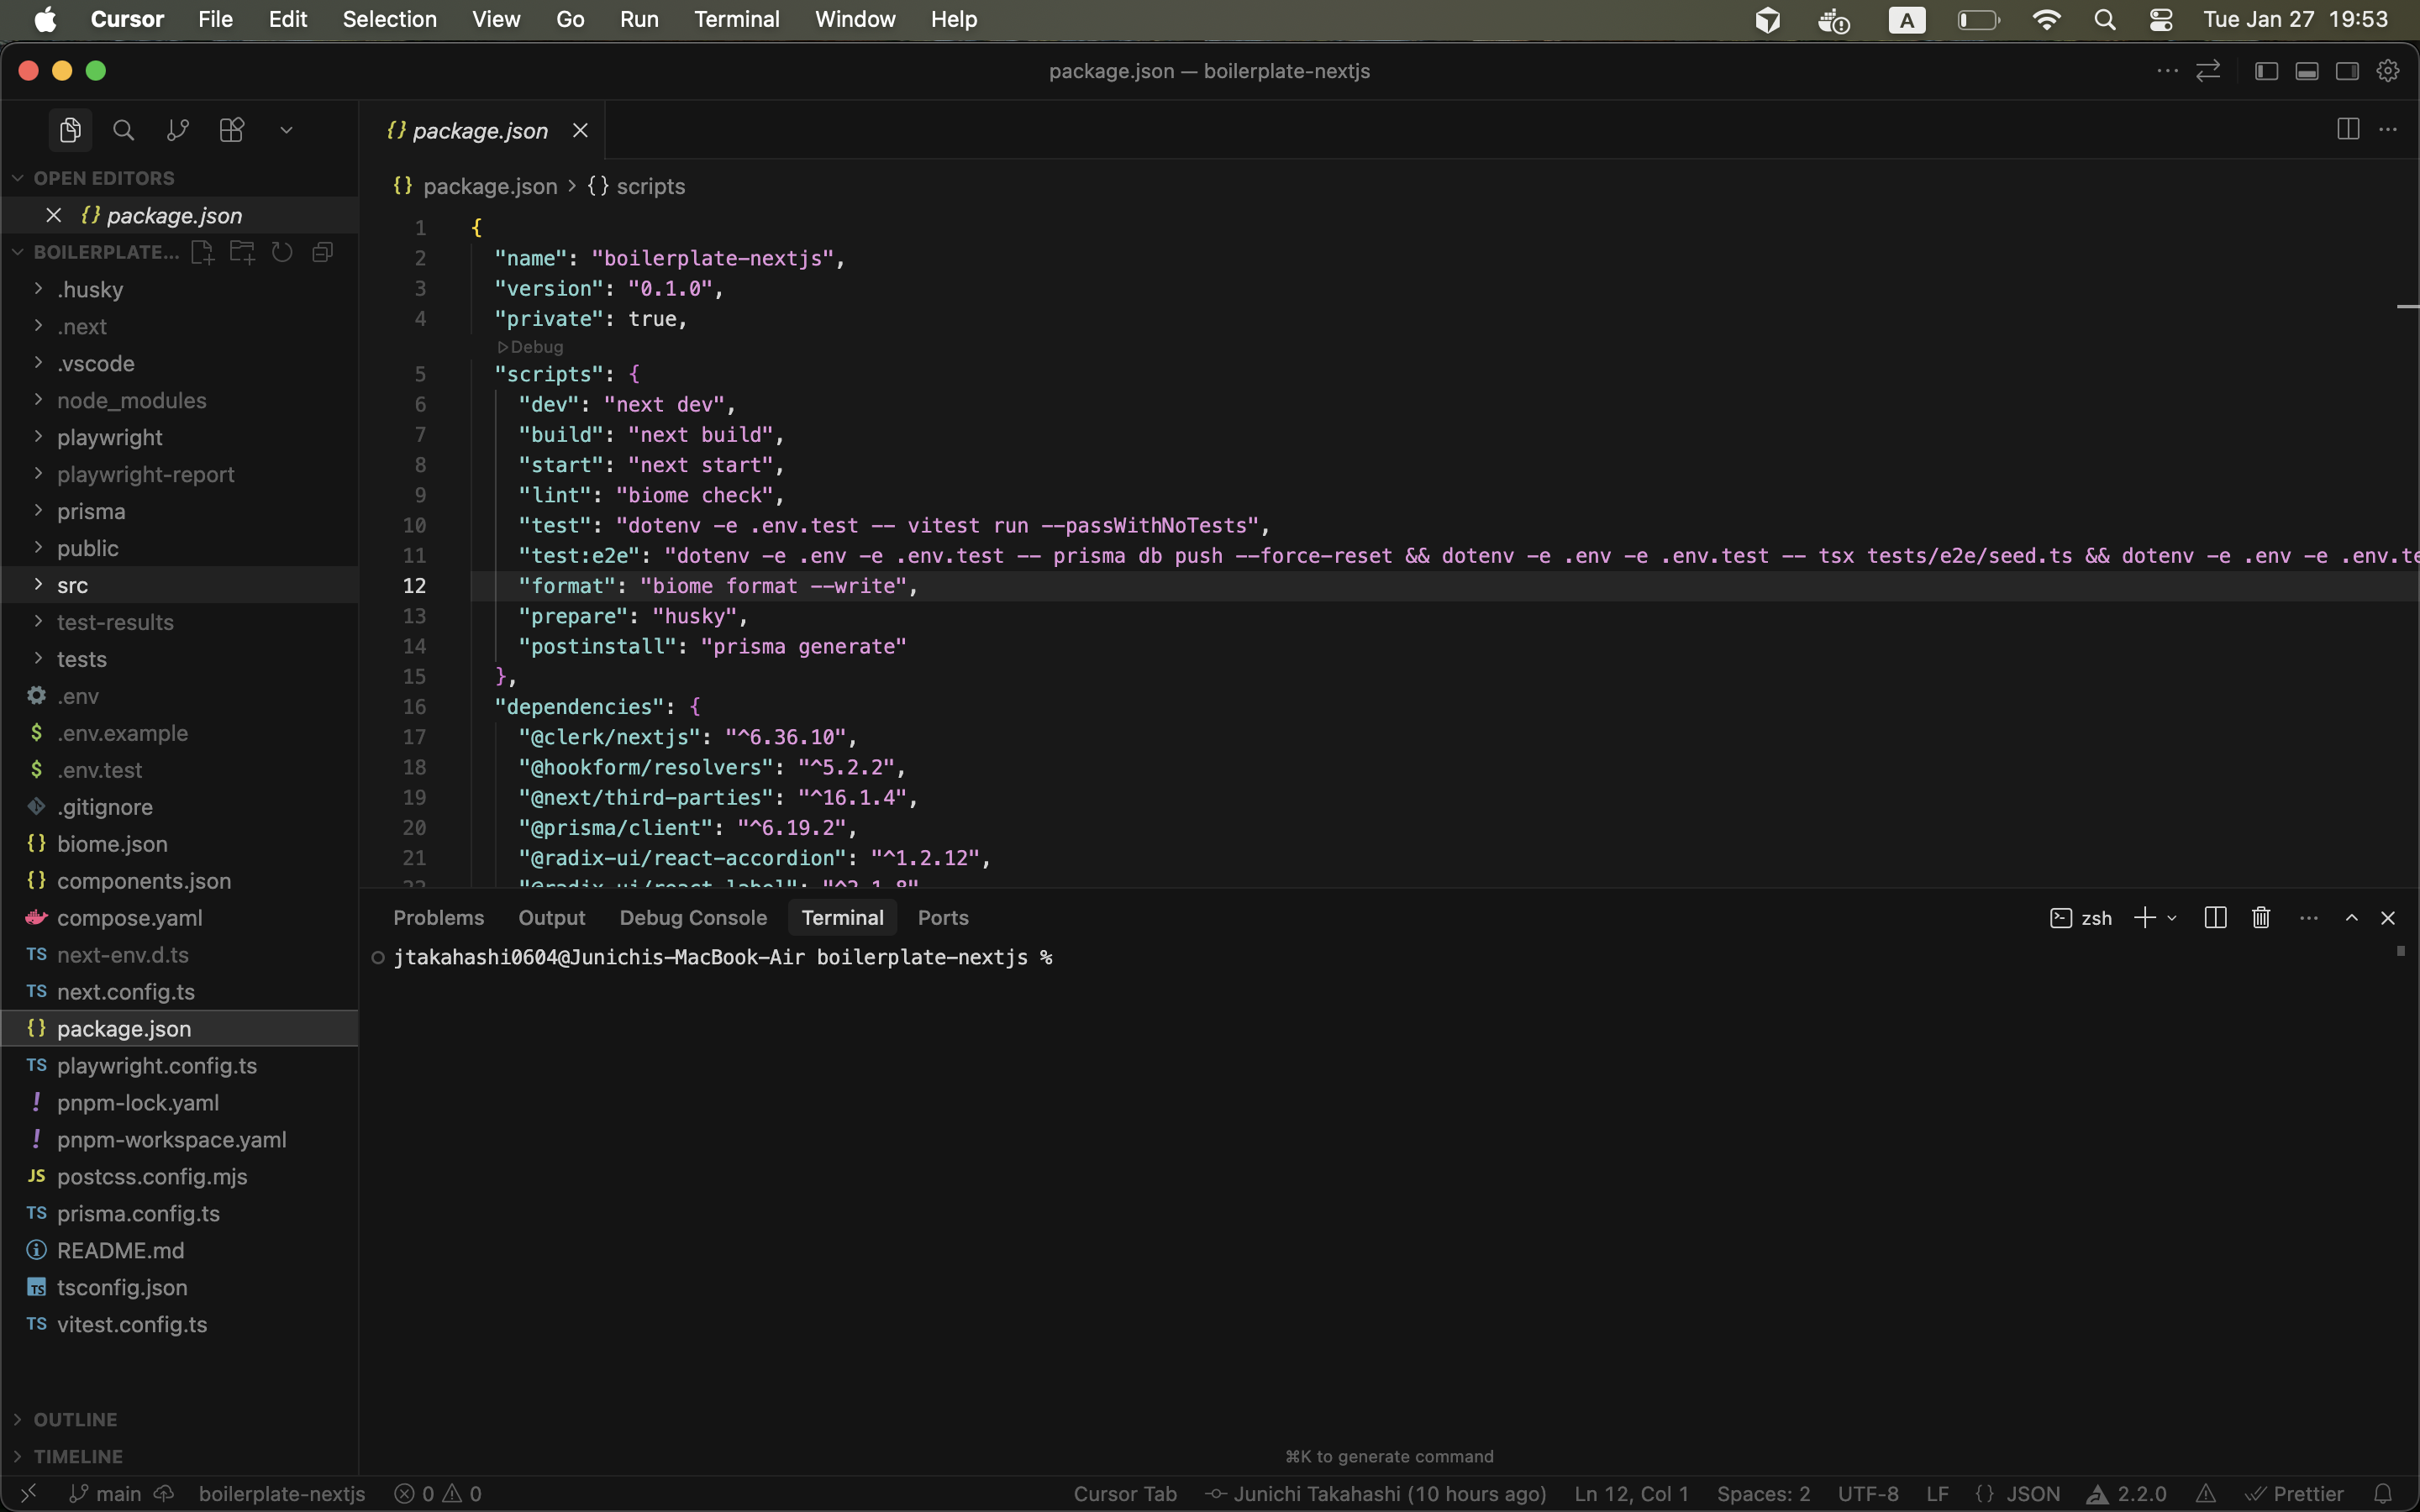
Task: Collapse all folders in explorer
Action: click(x=322, y=252)
